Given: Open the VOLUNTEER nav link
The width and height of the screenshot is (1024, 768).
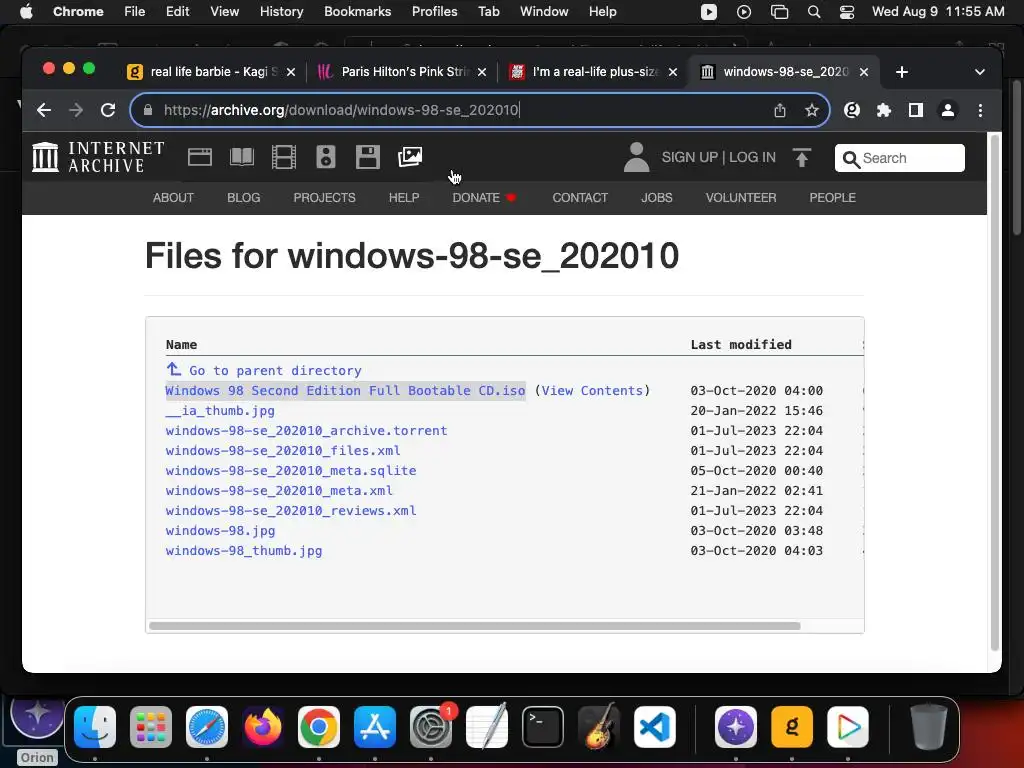Looking at the screenshot, I should point(741,198).
